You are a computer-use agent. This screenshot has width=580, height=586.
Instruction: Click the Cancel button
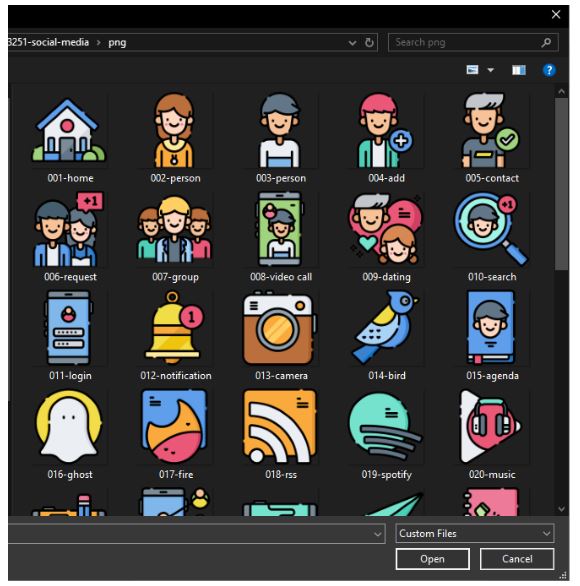pyautogui.click(x=517, y=559)
